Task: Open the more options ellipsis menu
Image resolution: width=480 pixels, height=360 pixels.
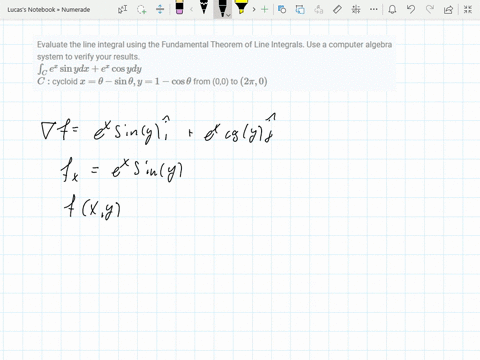Action: point(374,9)
